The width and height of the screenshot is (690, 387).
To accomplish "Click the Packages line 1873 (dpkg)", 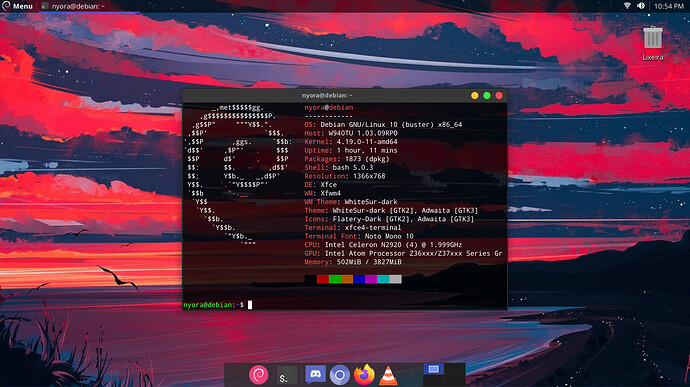I will [347, 159].
